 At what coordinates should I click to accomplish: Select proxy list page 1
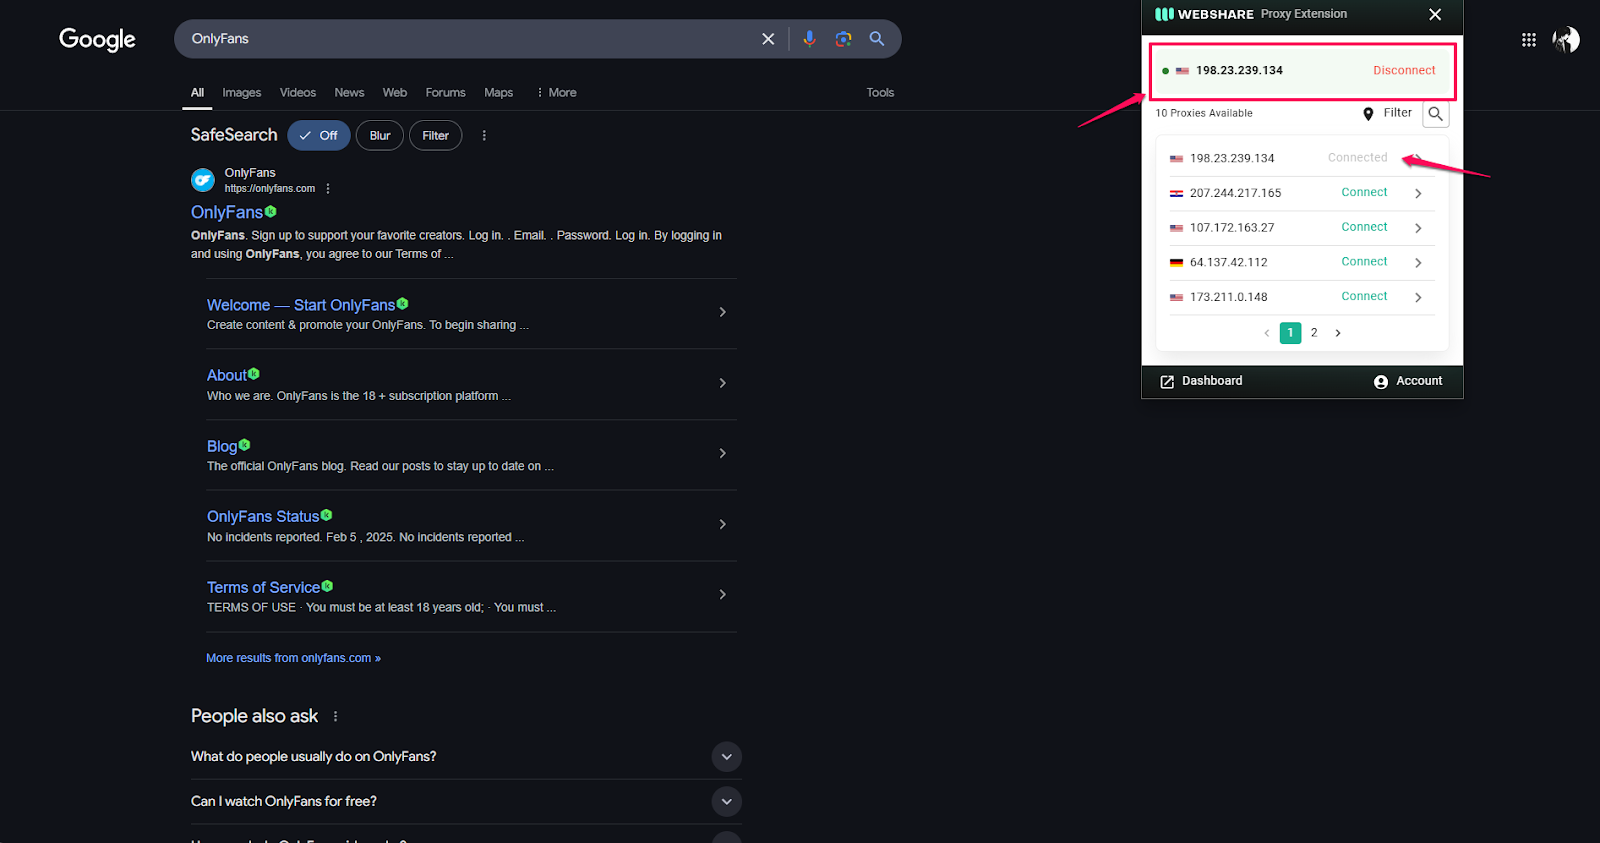point(1290,333)
